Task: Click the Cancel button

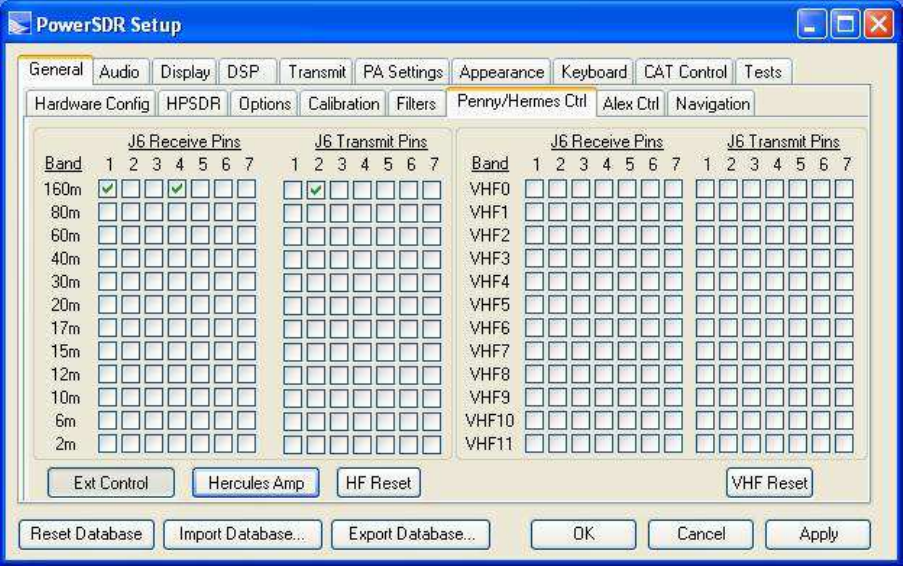Action: click(x=701, y=534)
